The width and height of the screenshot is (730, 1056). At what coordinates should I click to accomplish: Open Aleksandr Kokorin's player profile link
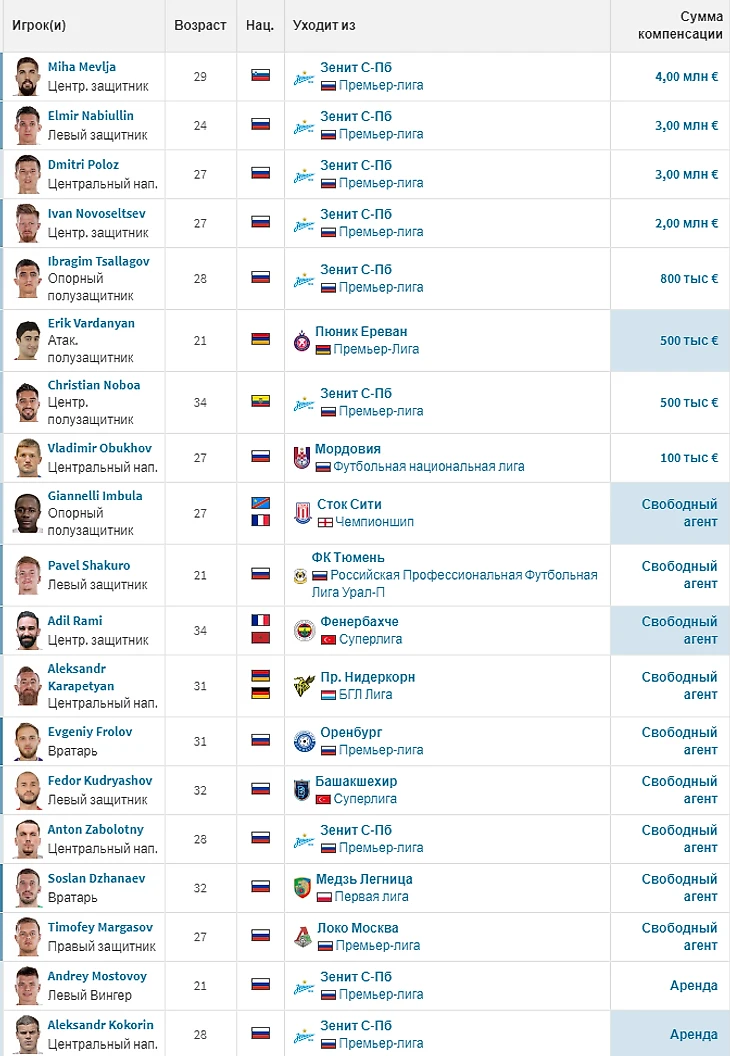coord(100,1025)
